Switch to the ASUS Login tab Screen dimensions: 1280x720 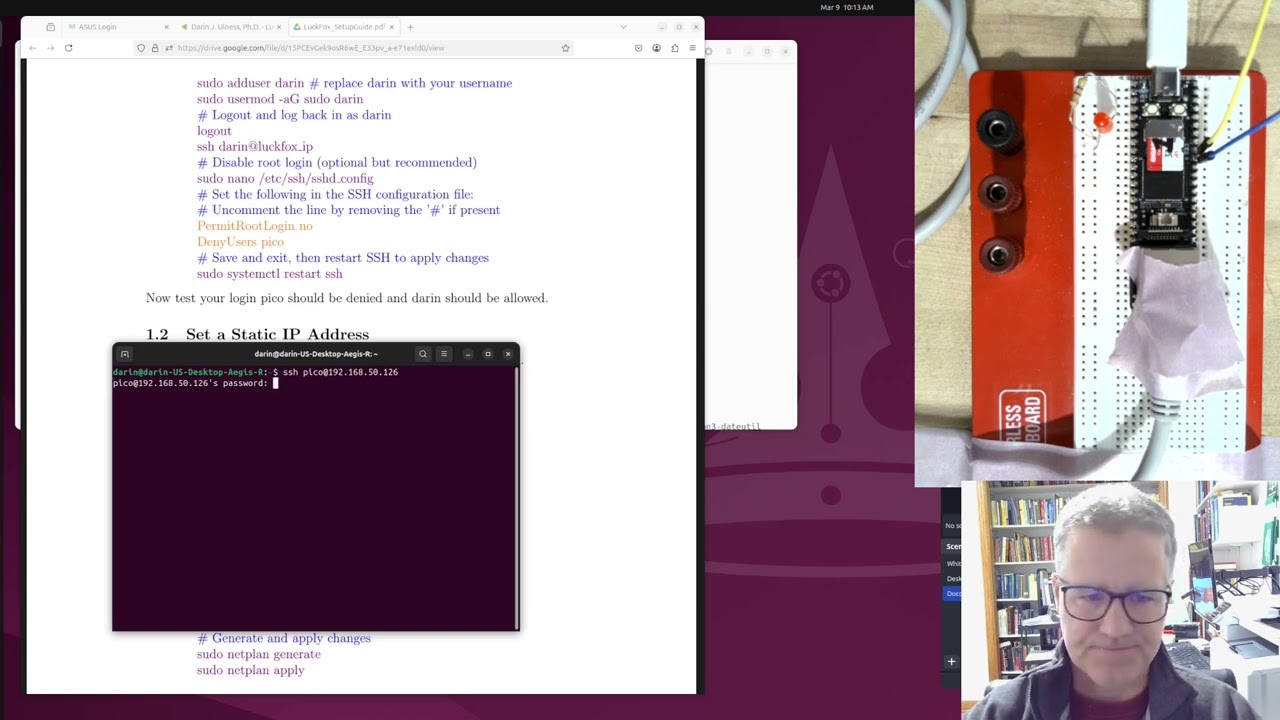pos(117,27)
